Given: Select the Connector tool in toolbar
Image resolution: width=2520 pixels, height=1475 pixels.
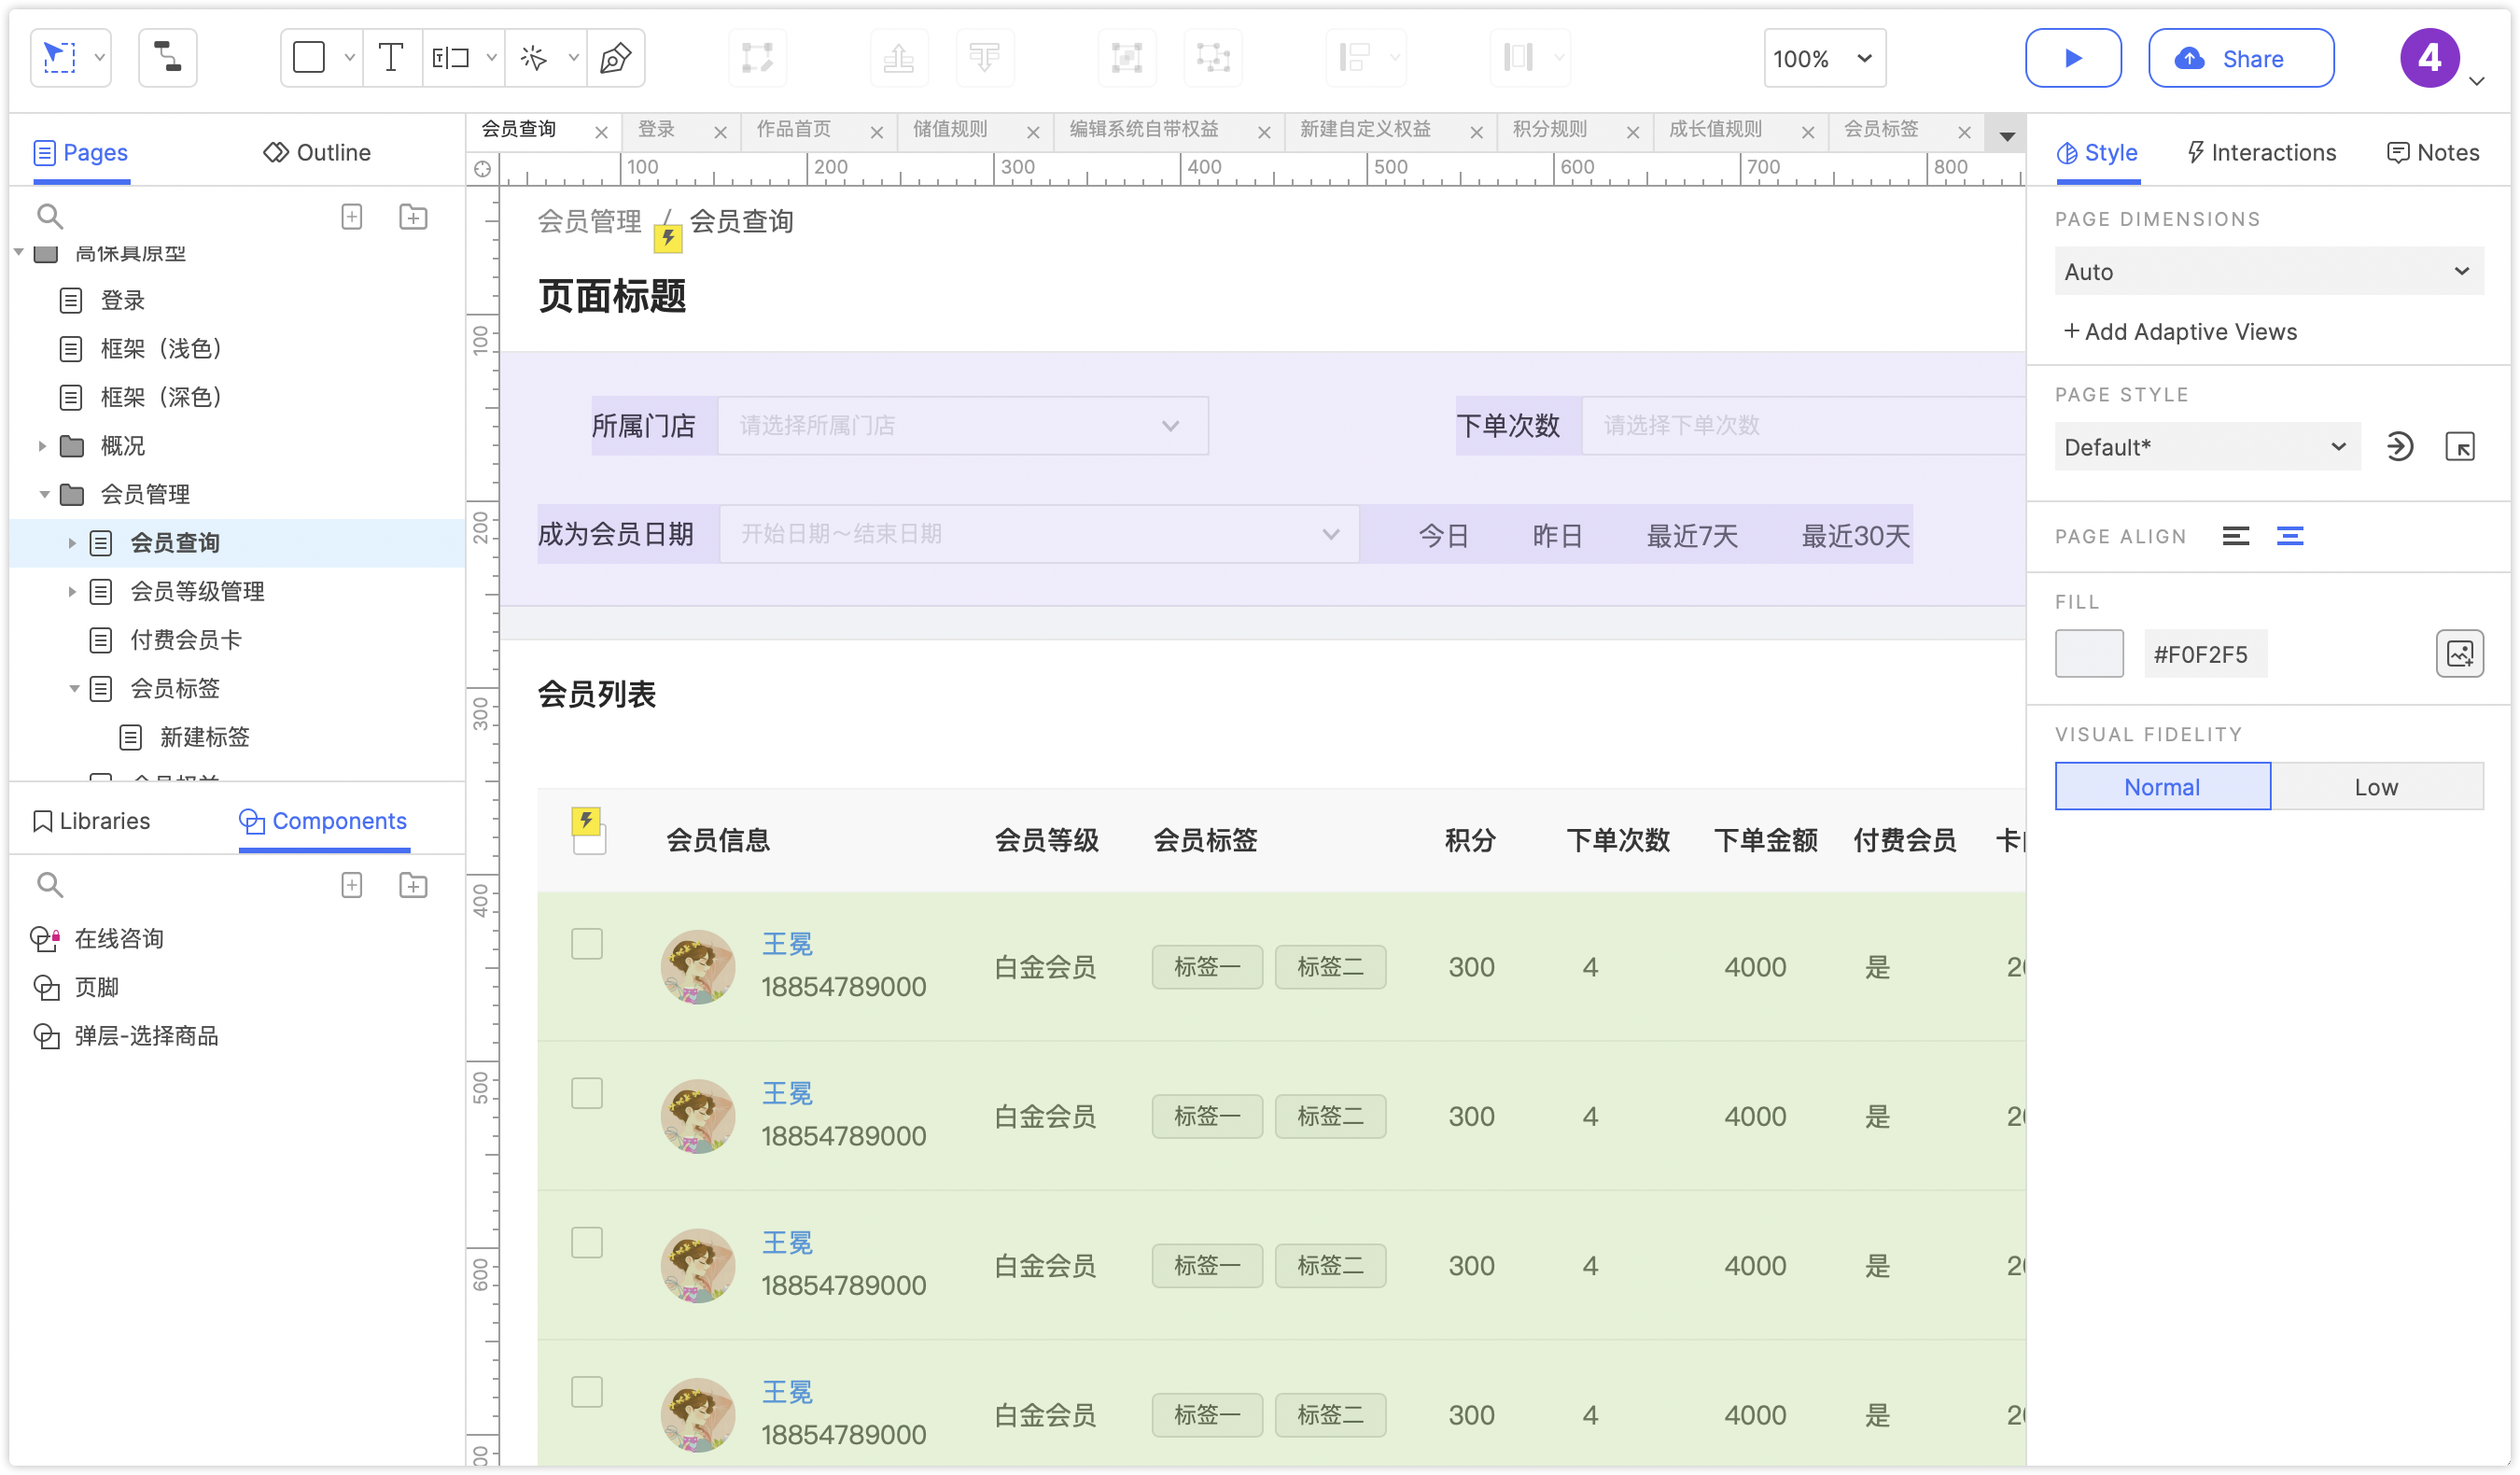Looking at the screenshot, I should [x=167, y=58].
